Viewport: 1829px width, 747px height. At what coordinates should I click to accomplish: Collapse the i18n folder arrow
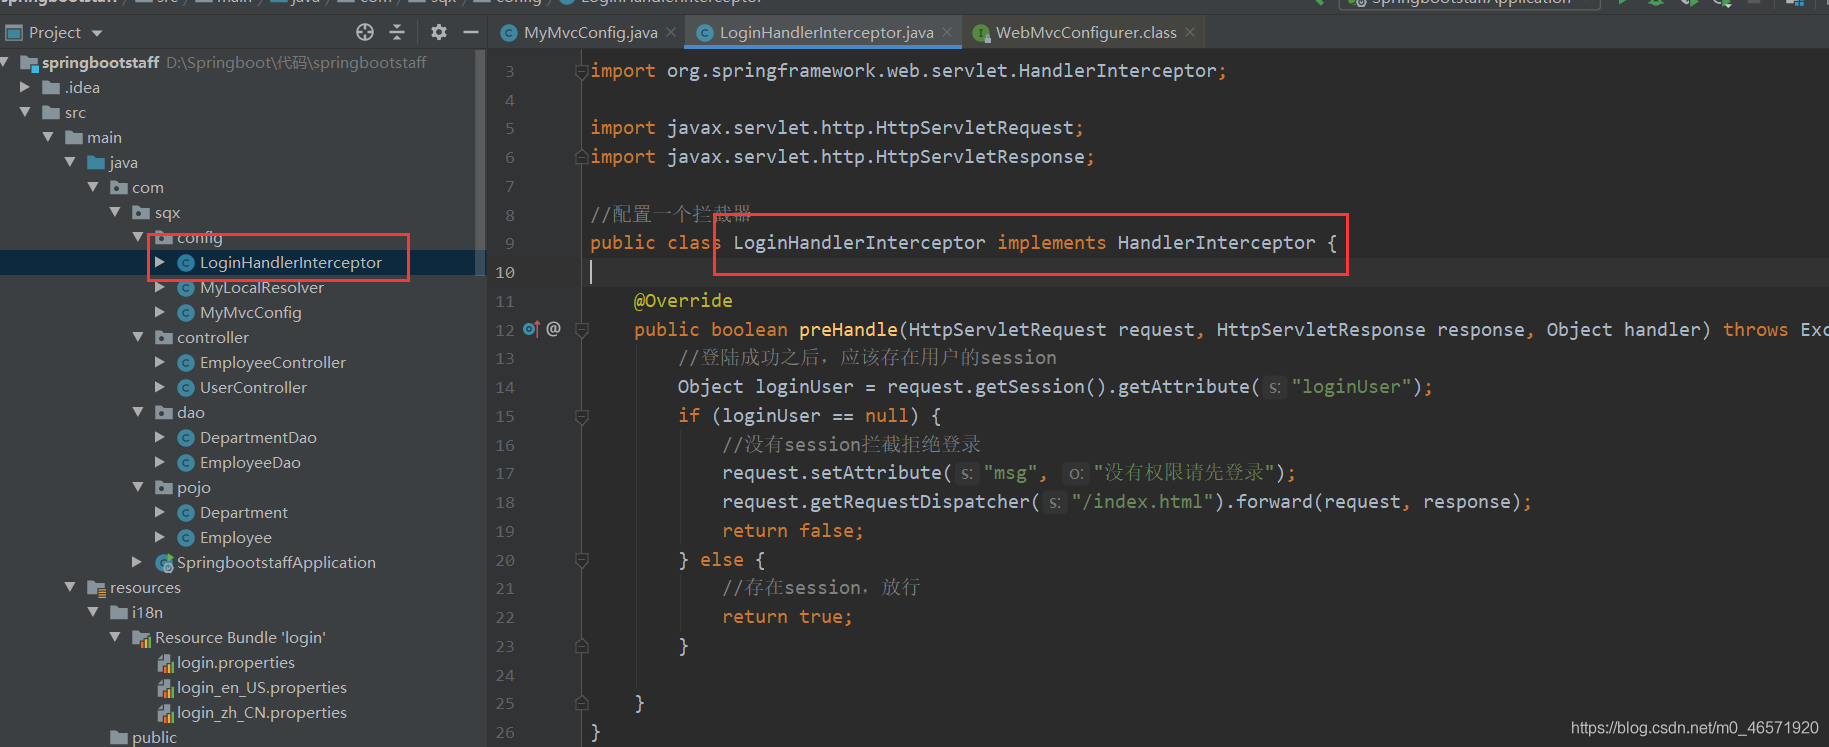point(93,613)
